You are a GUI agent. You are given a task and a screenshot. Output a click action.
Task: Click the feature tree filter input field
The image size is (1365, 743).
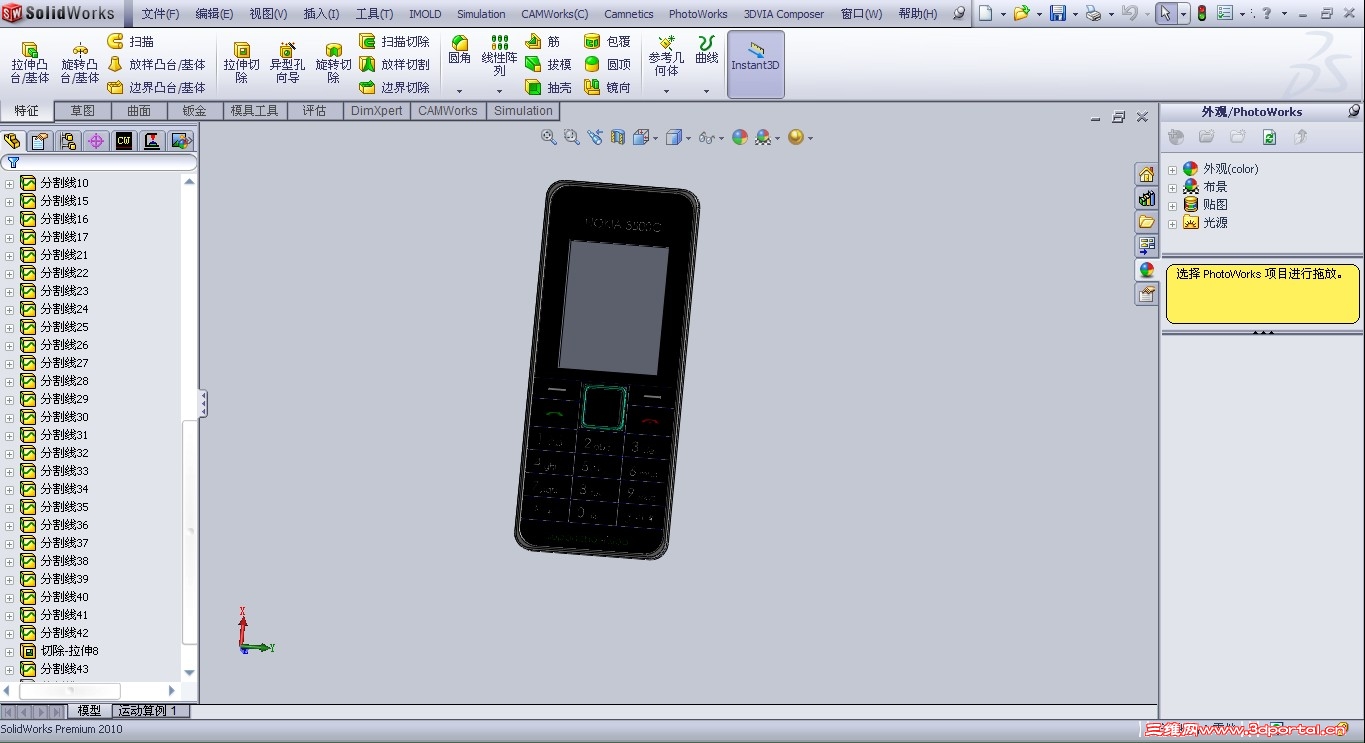pos(100,162)
